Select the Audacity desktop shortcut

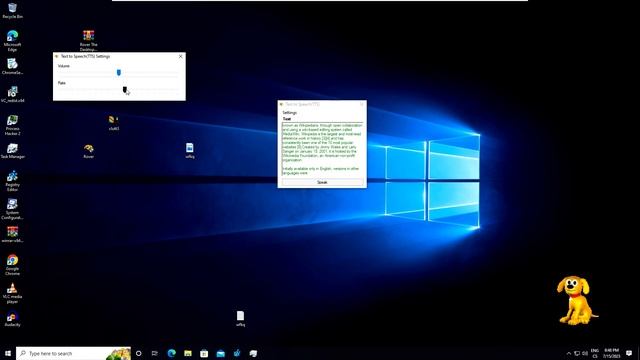pos(12,318)
